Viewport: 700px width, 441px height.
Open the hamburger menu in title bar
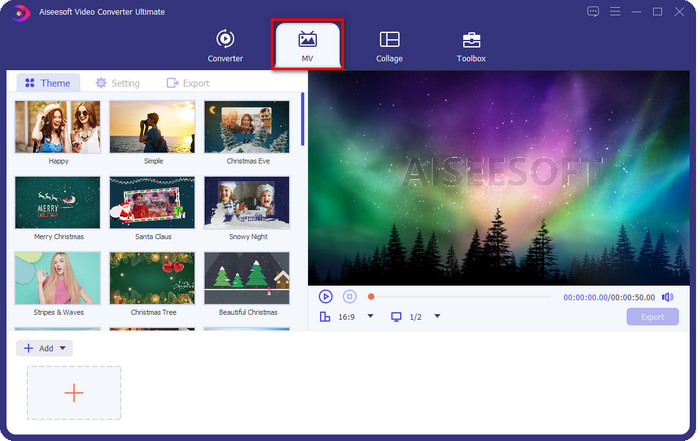615,12
